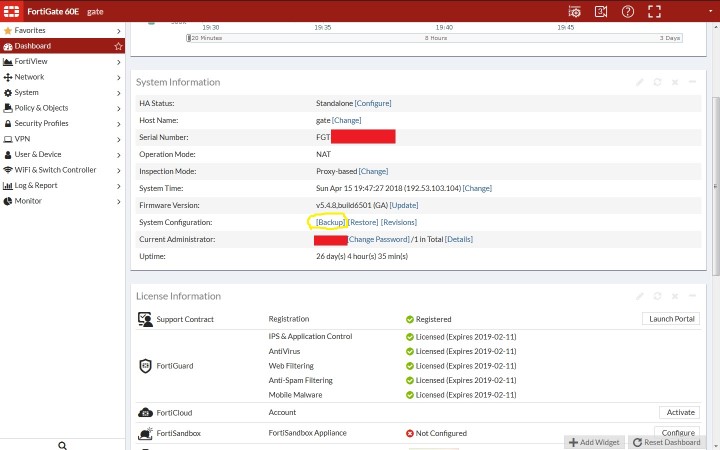Click the Dashboard favorite star icon
The width and height of the screenshot is (720, 450).
coord(119,46)
